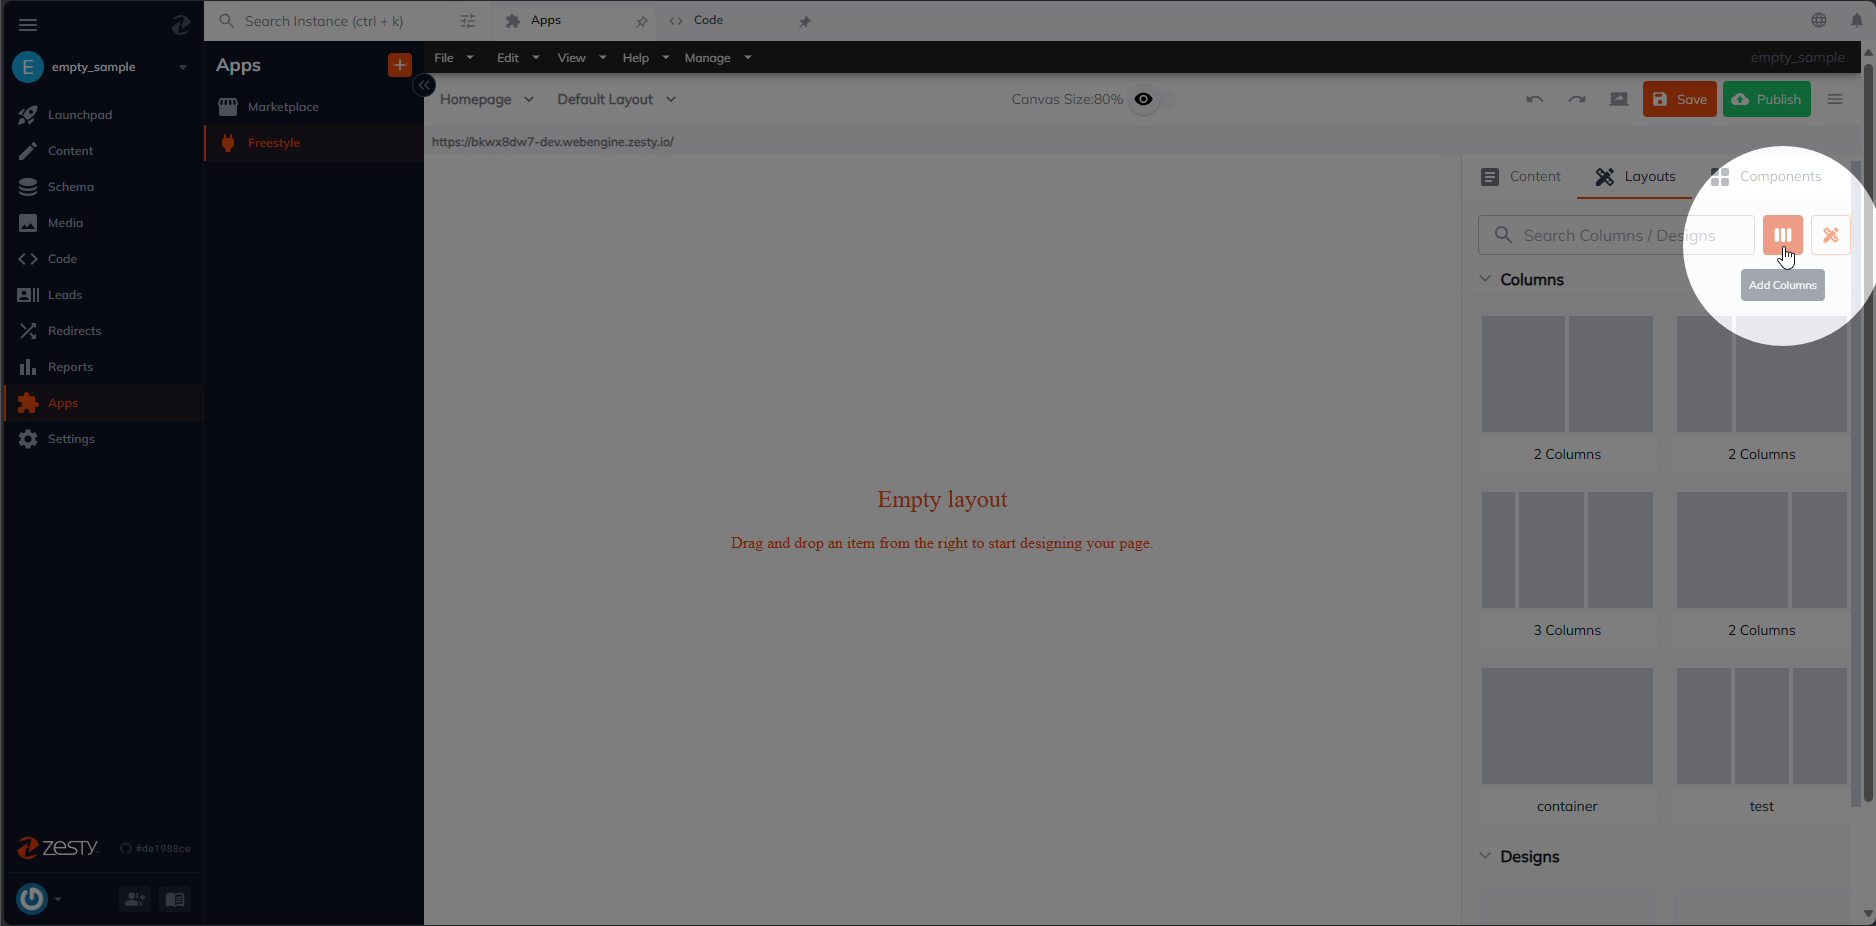Select the Freestyle app
This screenshot has width=1876, height=926.
(314, 143)
